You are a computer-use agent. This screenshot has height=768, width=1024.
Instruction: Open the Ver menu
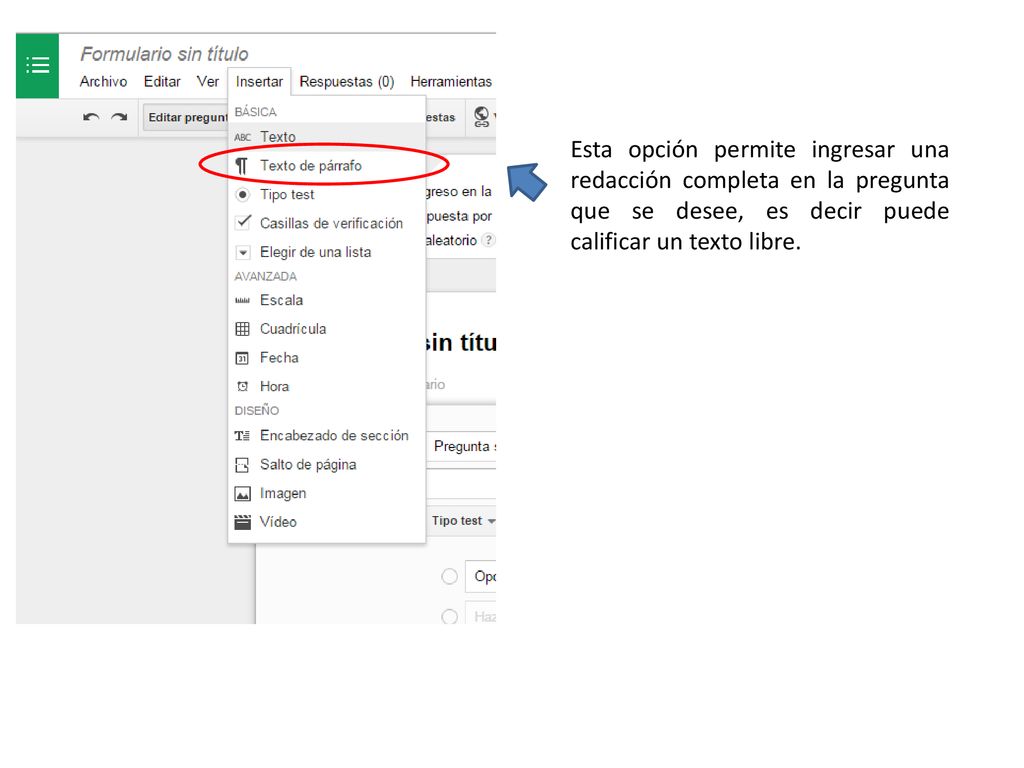[x=208, y=82]
